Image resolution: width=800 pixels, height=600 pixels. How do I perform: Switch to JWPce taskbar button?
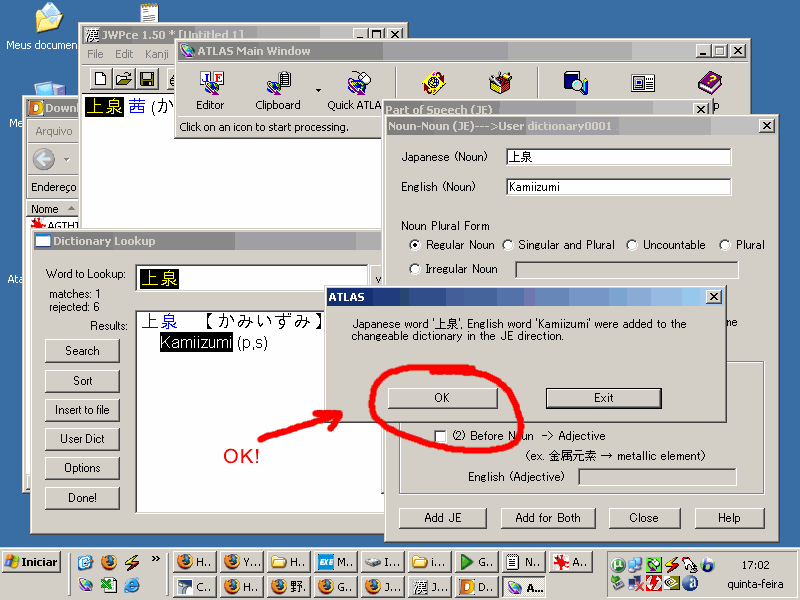(x=431, y=587)
